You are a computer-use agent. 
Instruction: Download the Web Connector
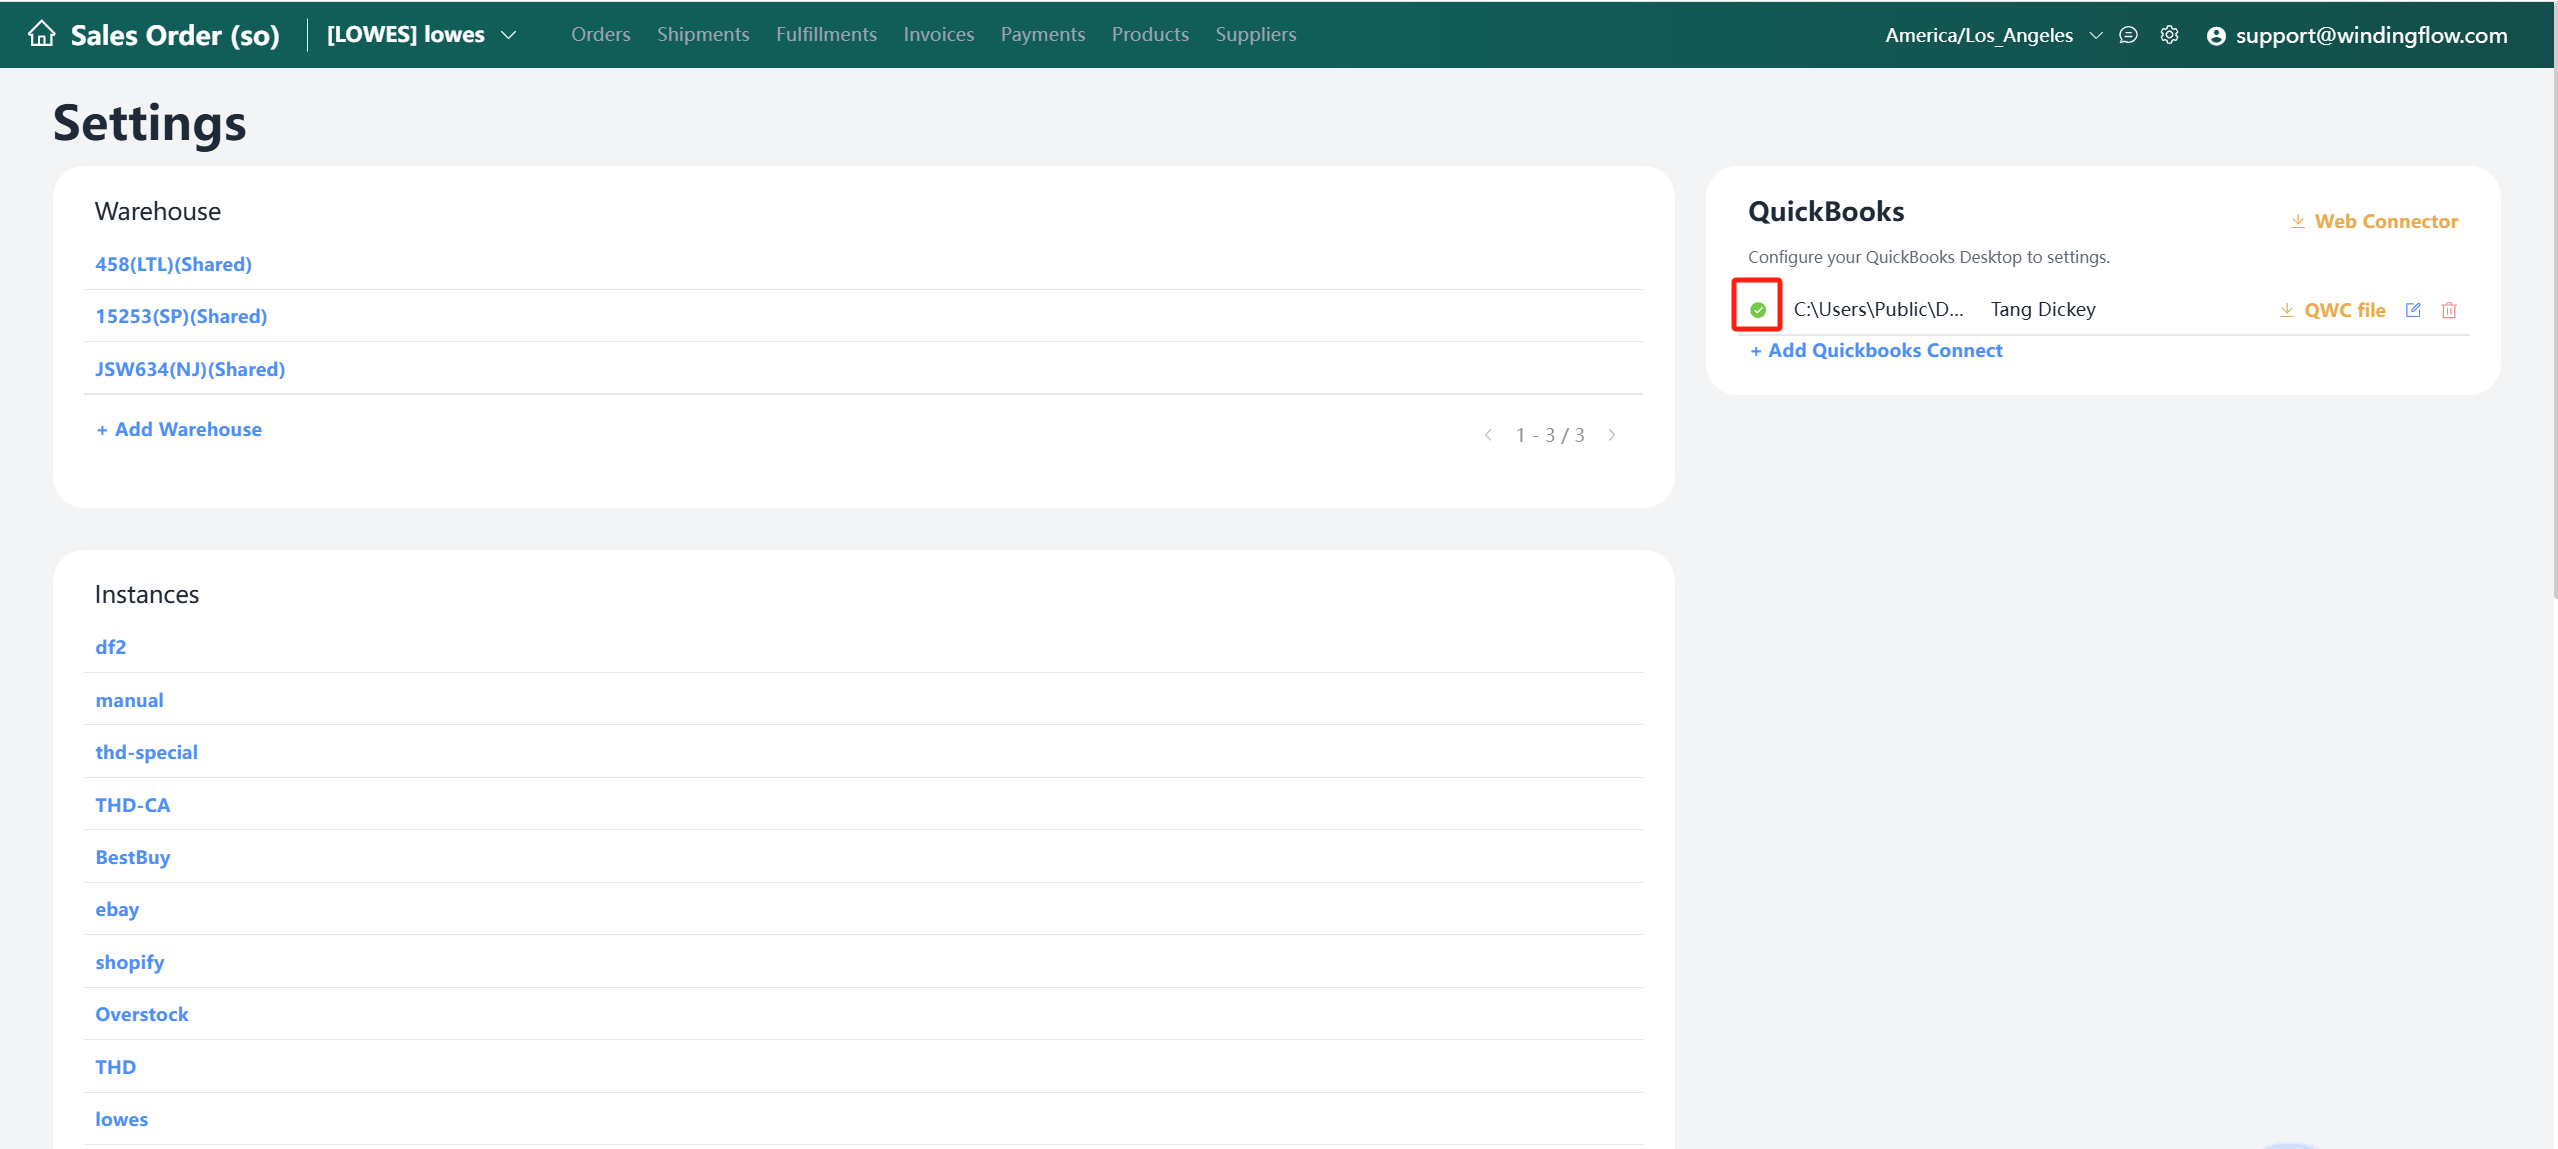[x=2374, y=221]
